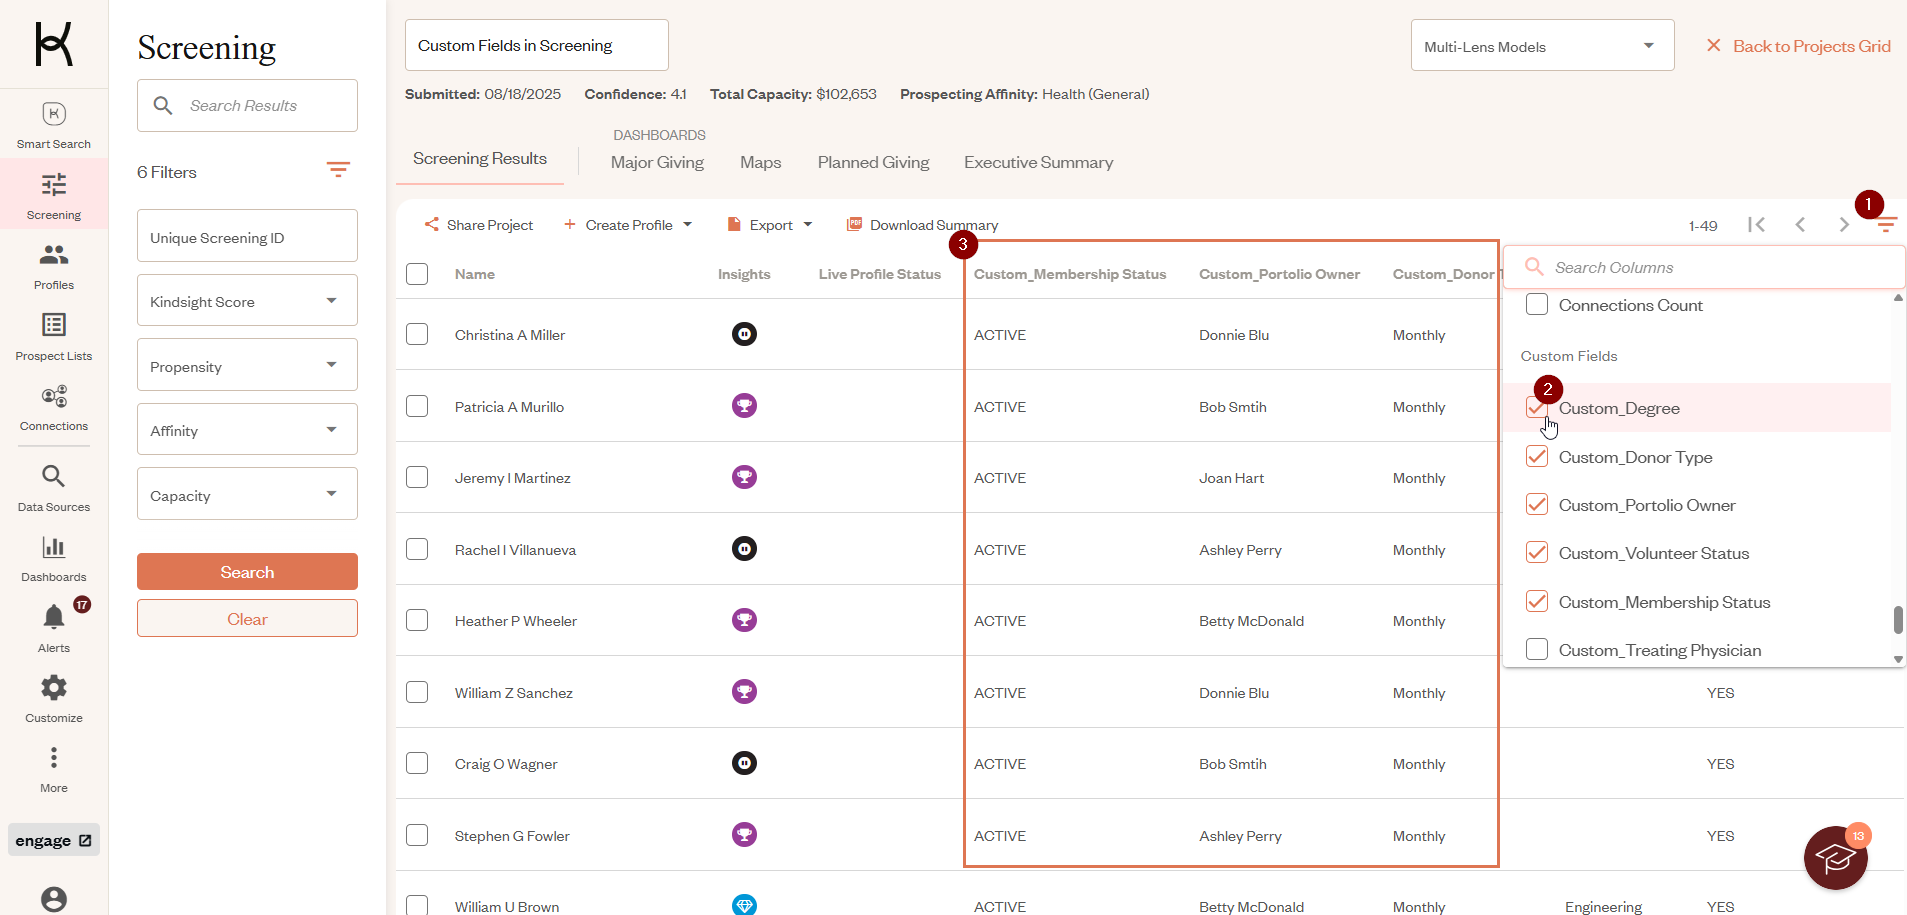Select Heather P Wheeler row checkbox
The image size is (1907, 915).
tap(417, 620)
